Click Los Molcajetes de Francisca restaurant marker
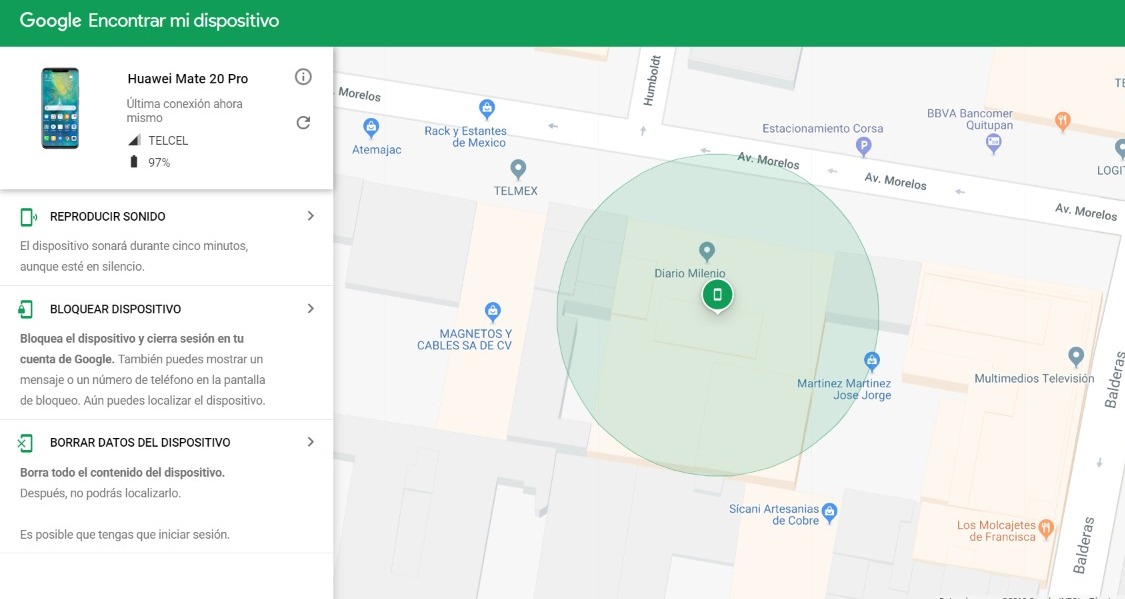The image size is (1125, 599). [1046, 529]
